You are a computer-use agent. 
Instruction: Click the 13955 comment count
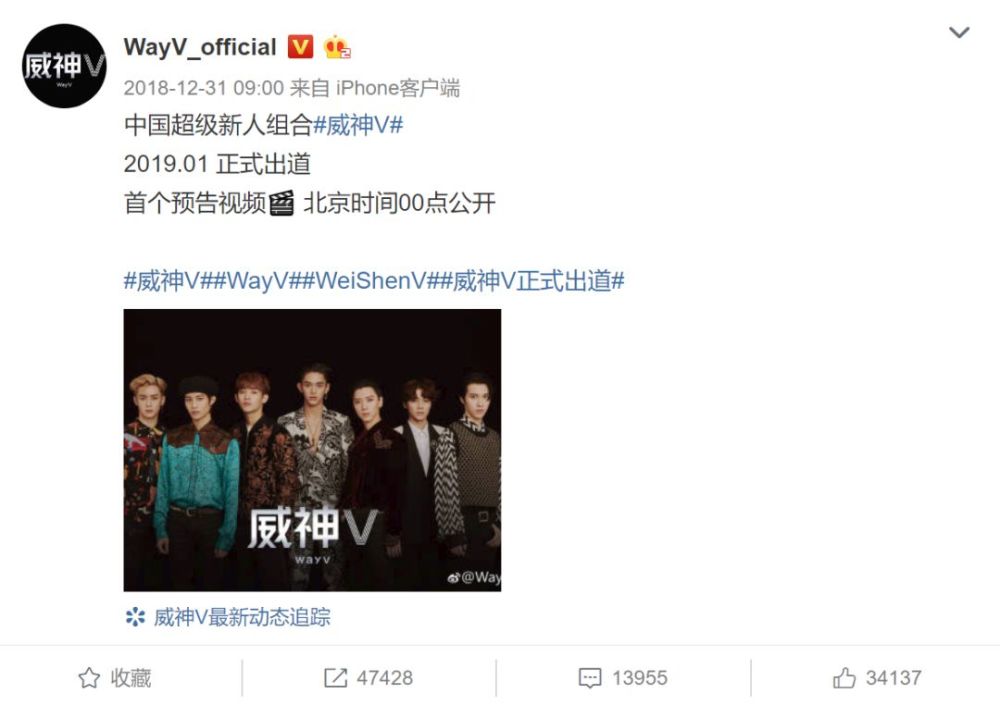[x=640, y=678]
